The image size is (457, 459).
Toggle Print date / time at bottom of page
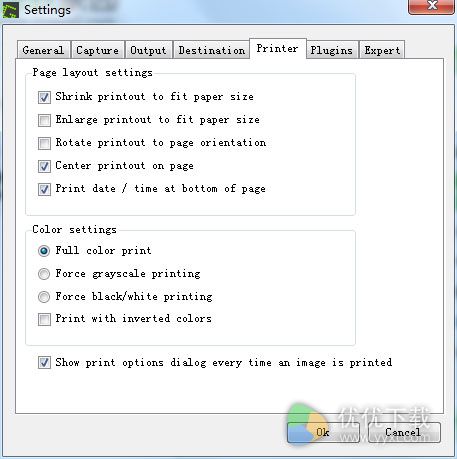(x=44, y=189)
